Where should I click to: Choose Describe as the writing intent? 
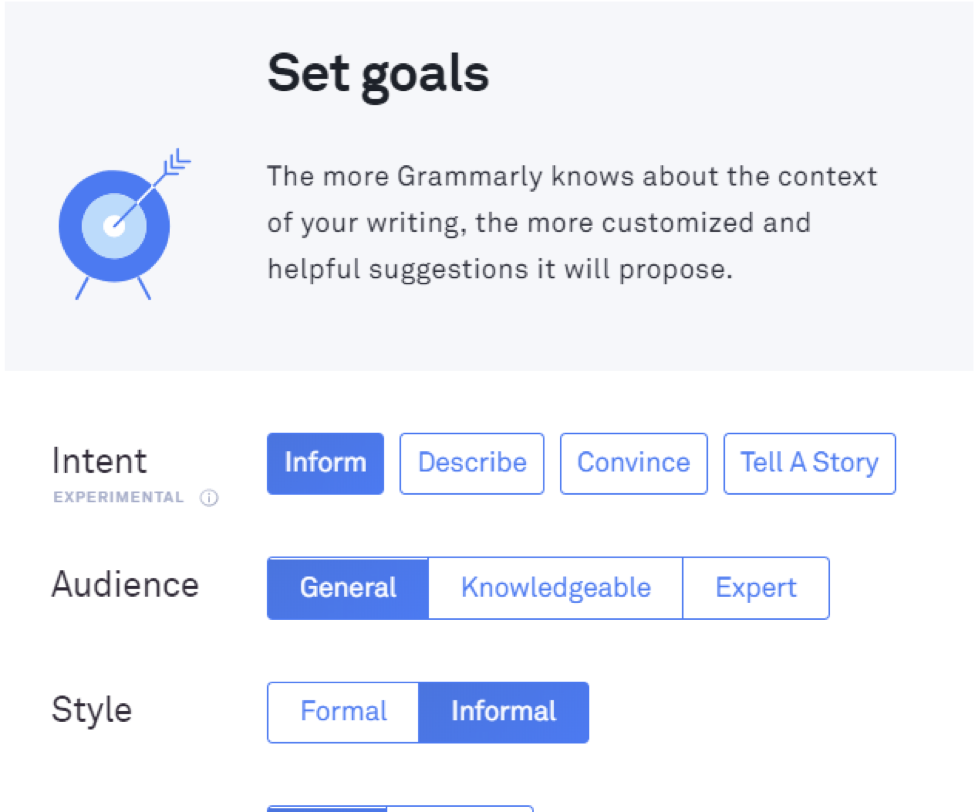click(x=472, y=463)
